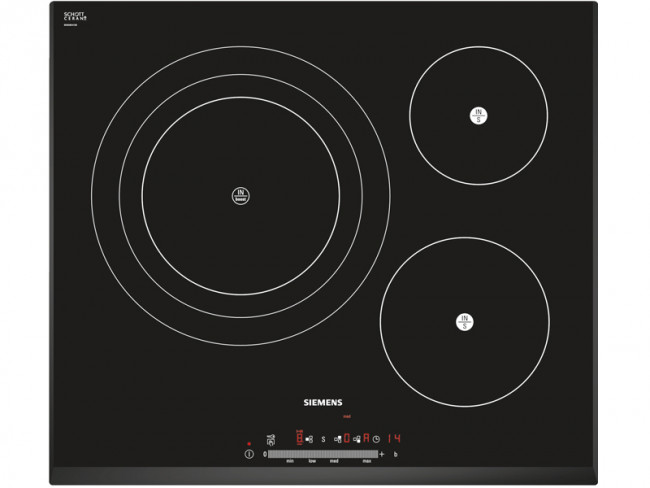The height and width of the screenshot is (488, 650).
Task: Set the power slider to 'min'
Action: pos(290,461)
